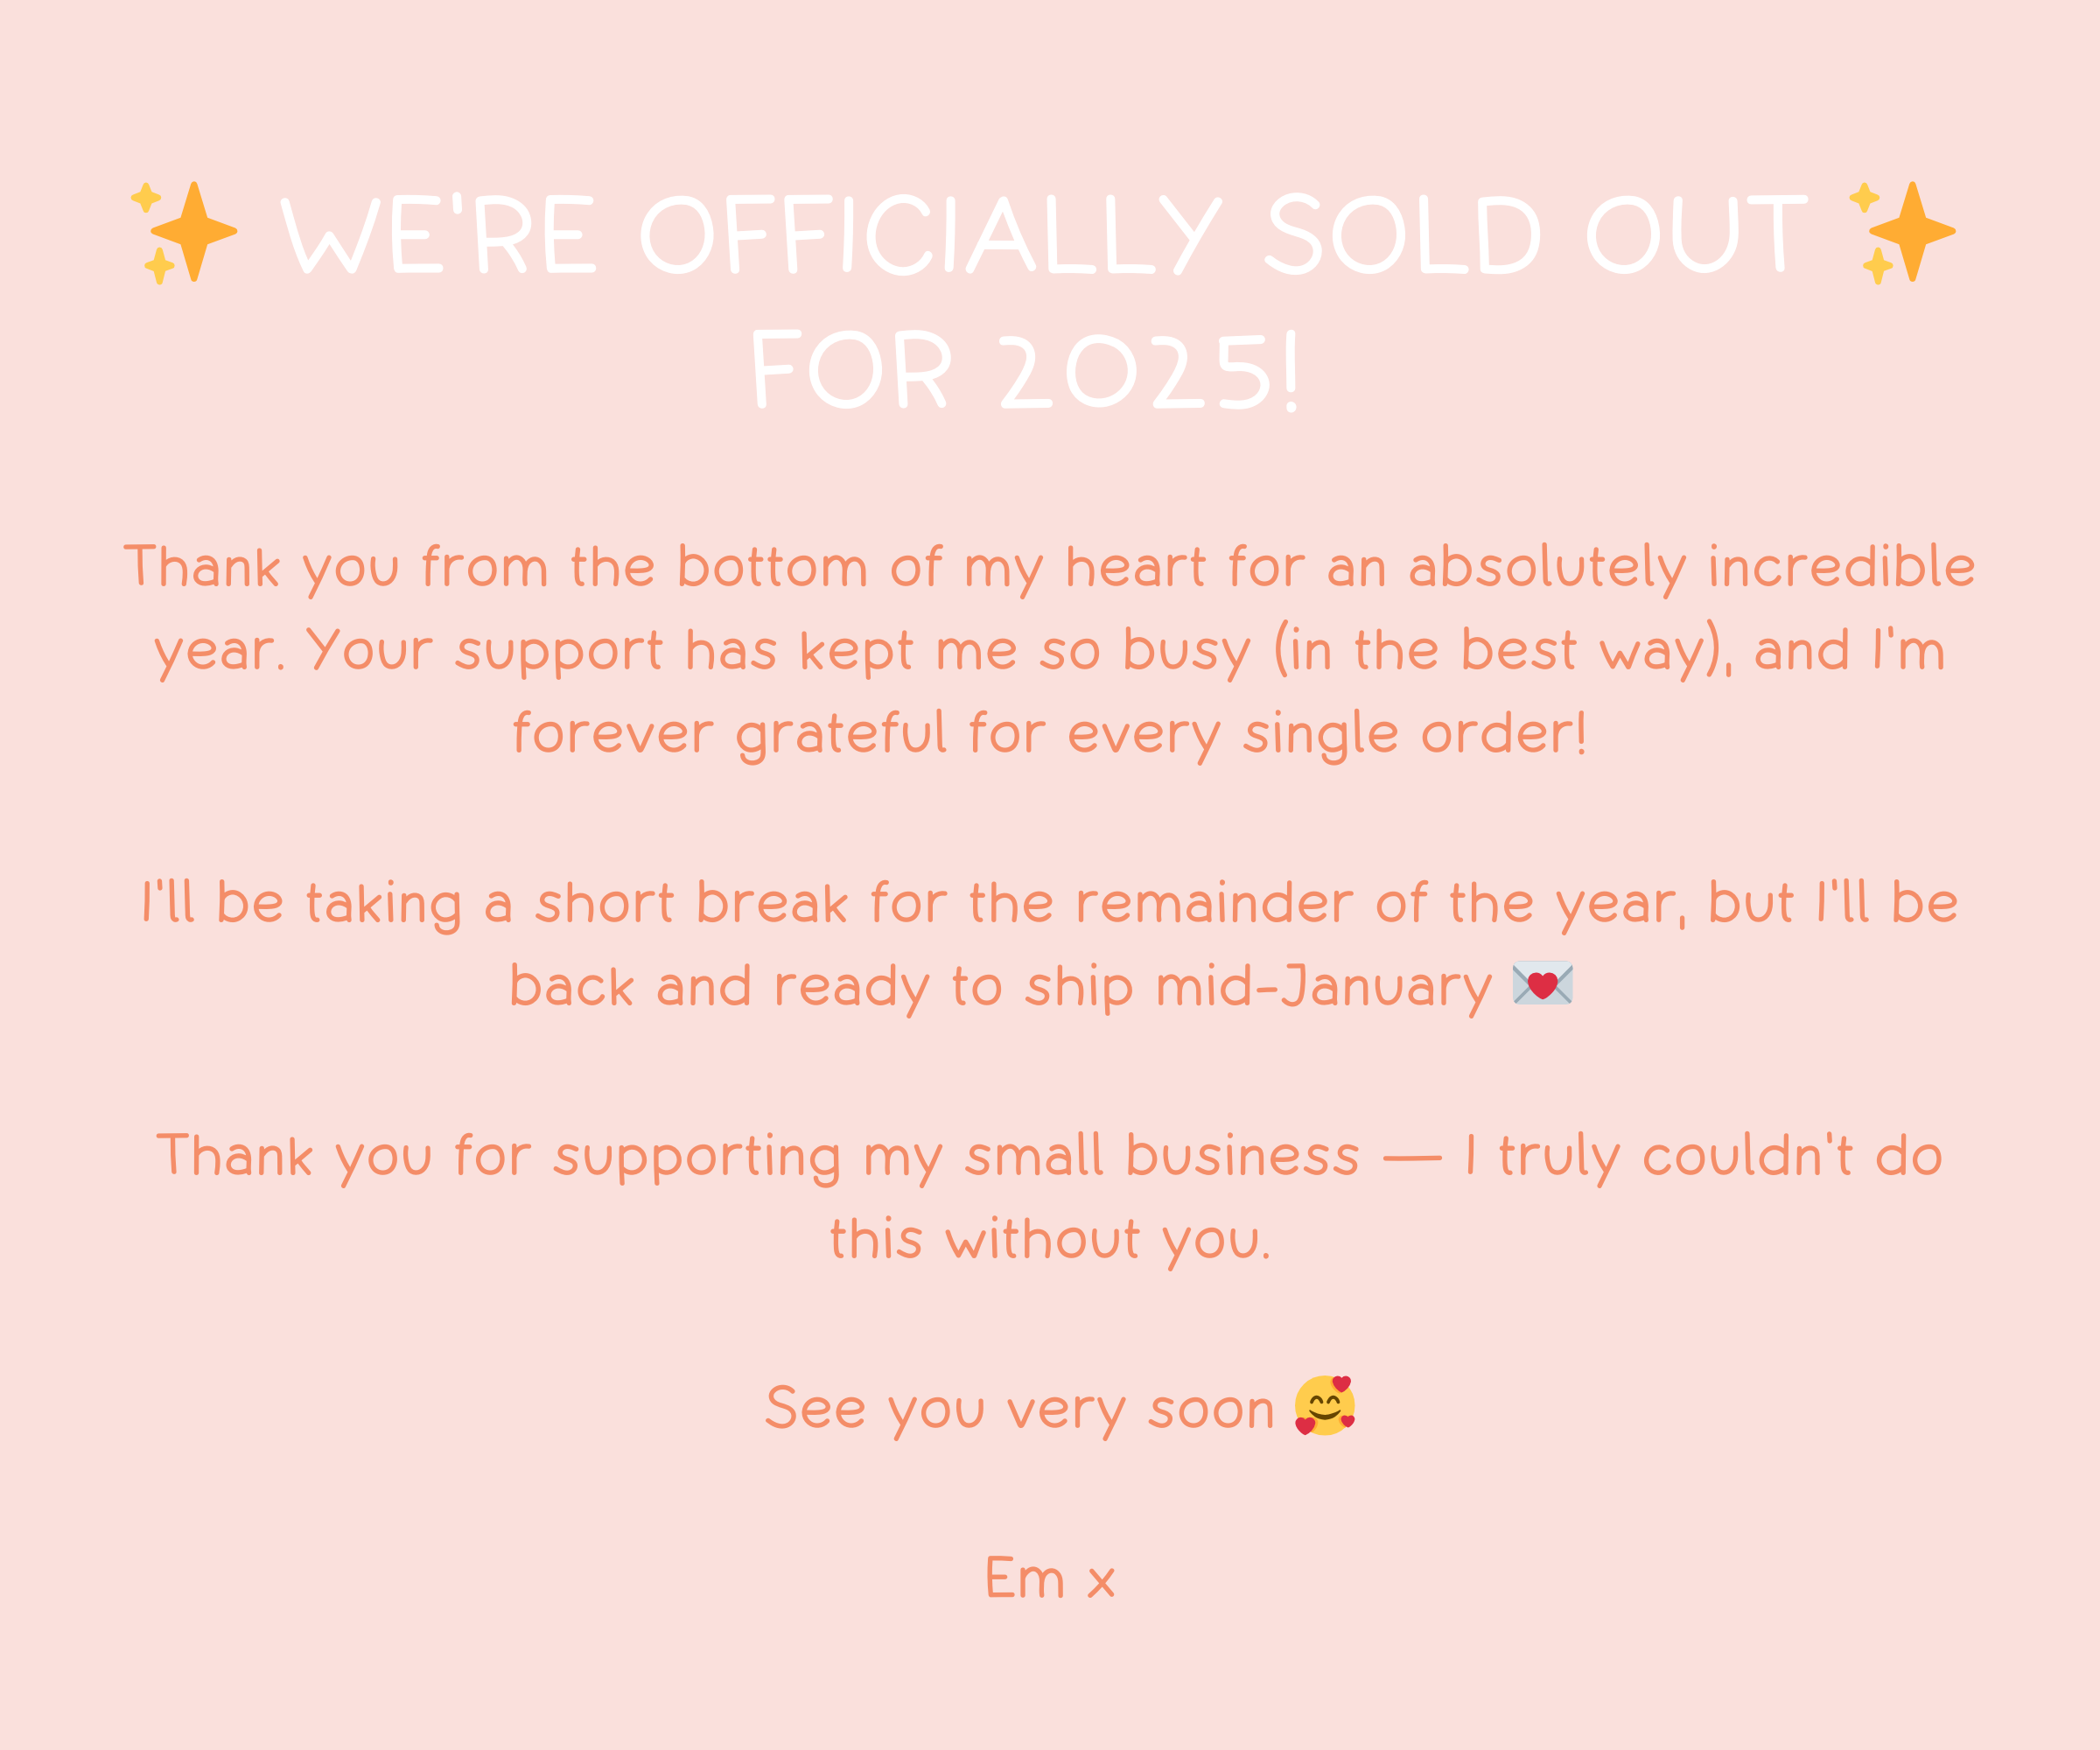
Task: Click the words 'small business'
Action: point(1162,1156)
